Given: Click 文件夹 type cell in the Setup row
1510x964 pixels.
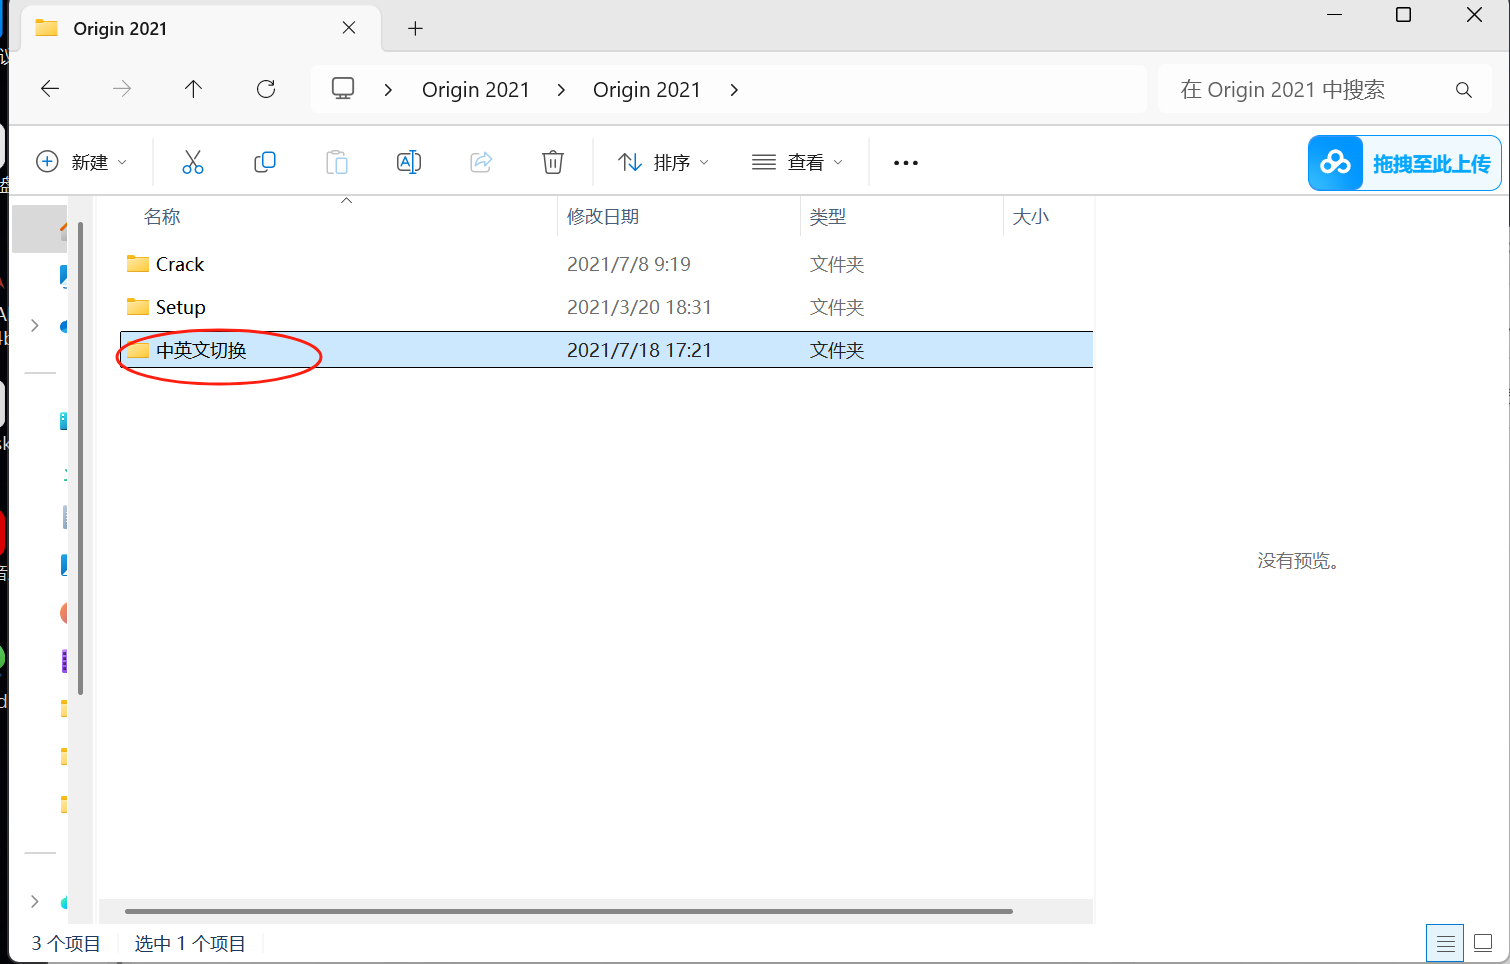Looking at the screenshot, I should point(837,307).
